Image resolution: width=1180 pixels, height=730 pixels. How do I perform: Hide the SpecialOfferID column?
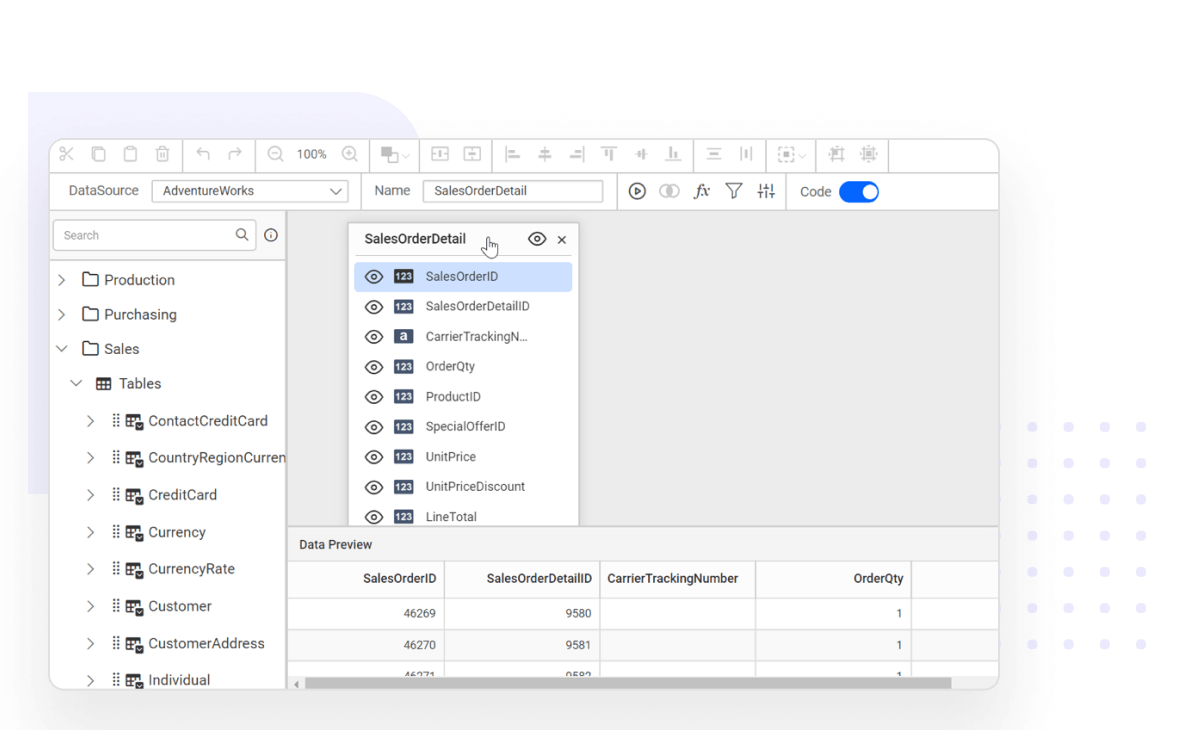(x=373, y=427)
